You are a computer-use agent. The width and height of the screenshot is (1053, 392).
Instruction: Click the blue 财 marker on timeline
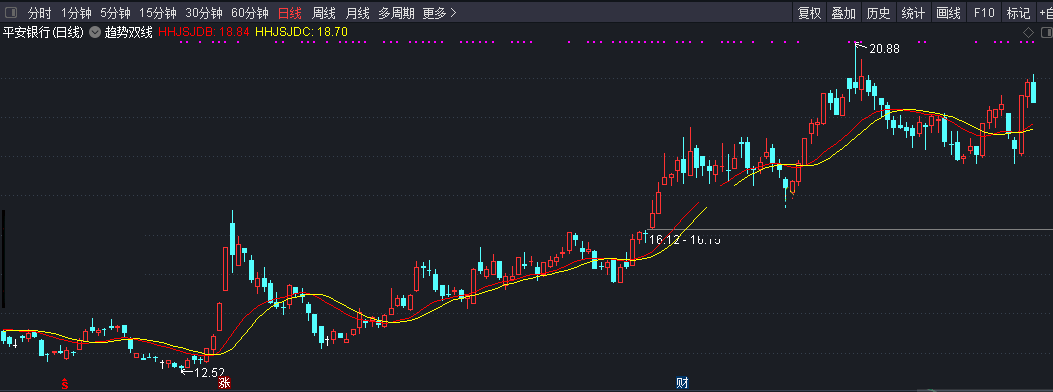point(682,383)
